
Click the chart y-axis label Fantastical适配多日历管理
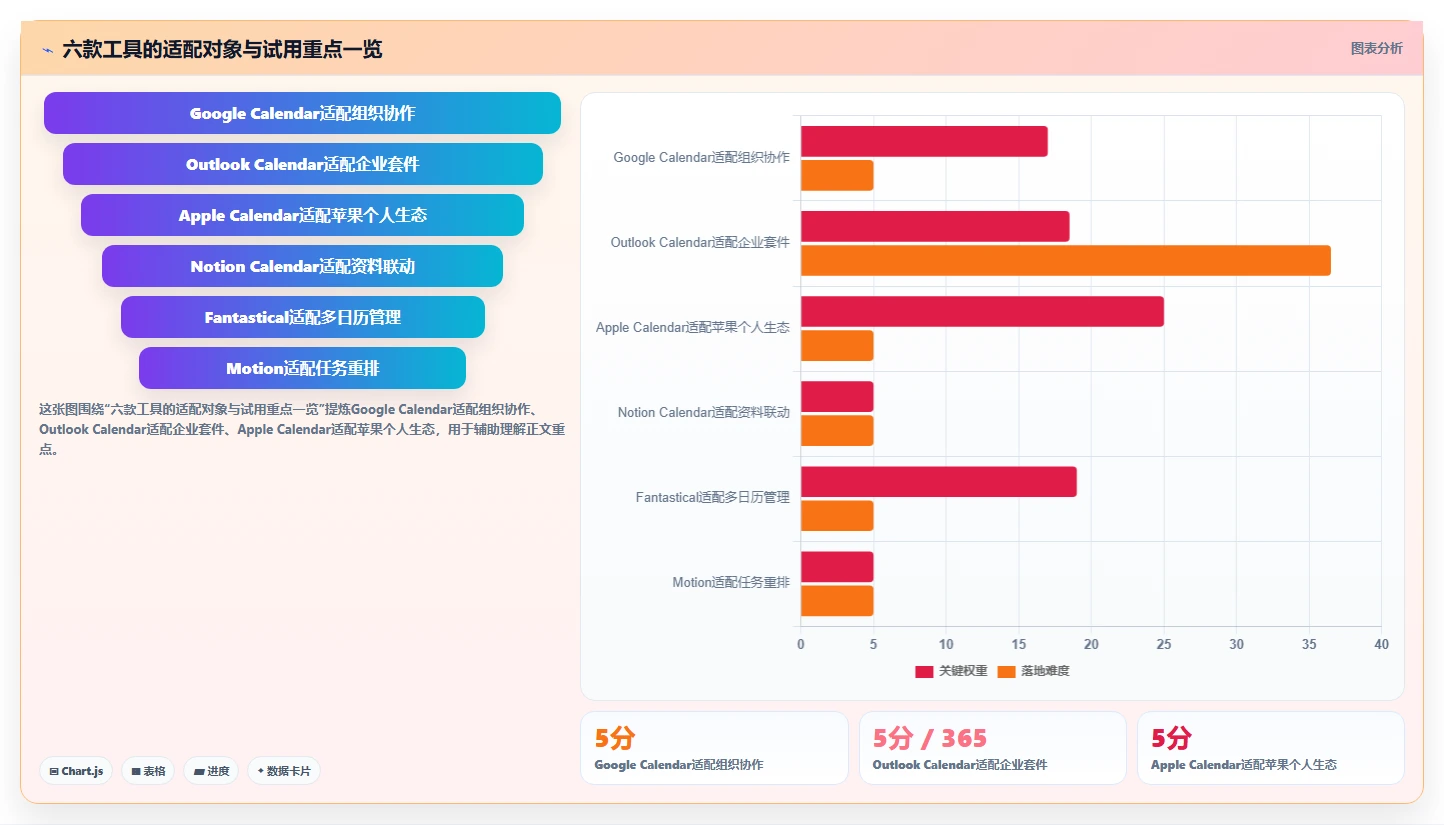[x=712, y=497]
